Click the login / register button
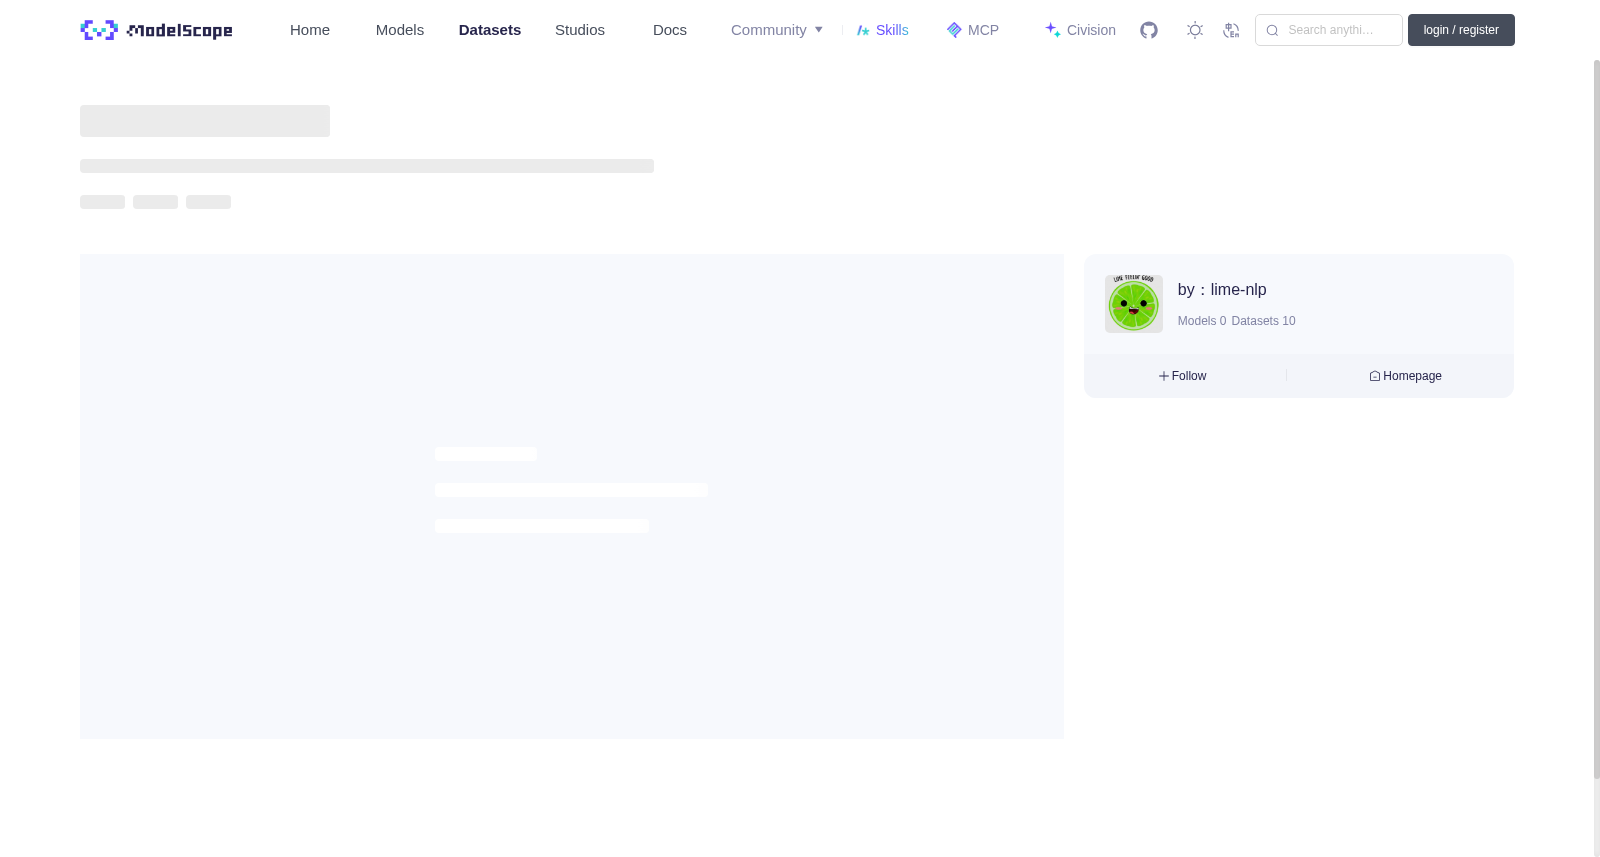The image size is (1600, 857). pos(1461,30)
